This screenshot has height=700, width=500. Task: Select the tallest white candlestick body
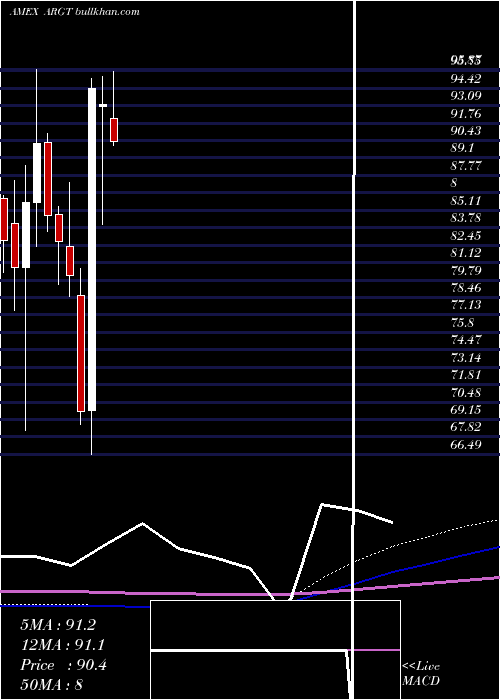point(92,250)
